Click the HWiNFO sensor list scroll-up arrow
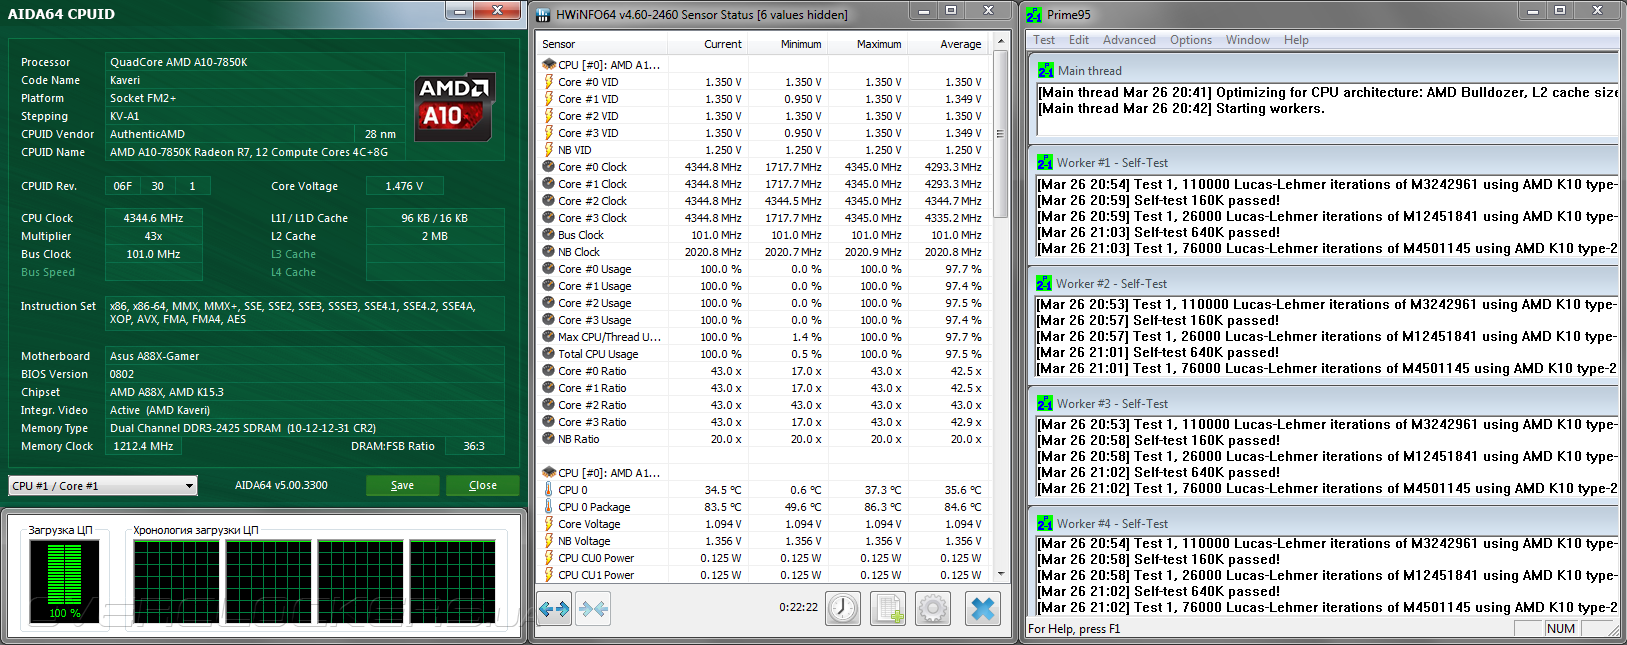1627x645 pixels. [1000, 44]
